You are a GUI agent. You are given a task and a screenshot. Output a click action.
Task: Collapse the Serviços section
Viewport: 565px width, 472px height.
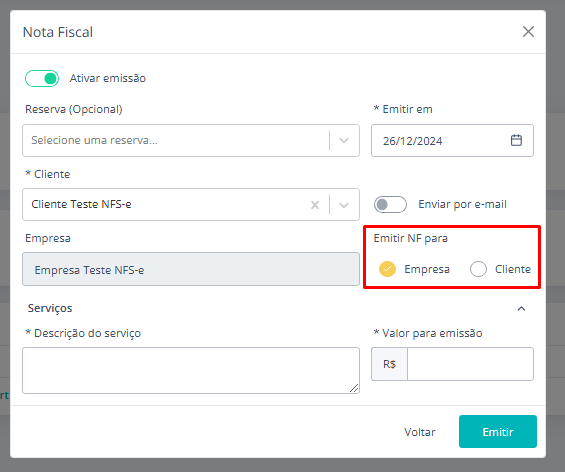pos(521,308)
